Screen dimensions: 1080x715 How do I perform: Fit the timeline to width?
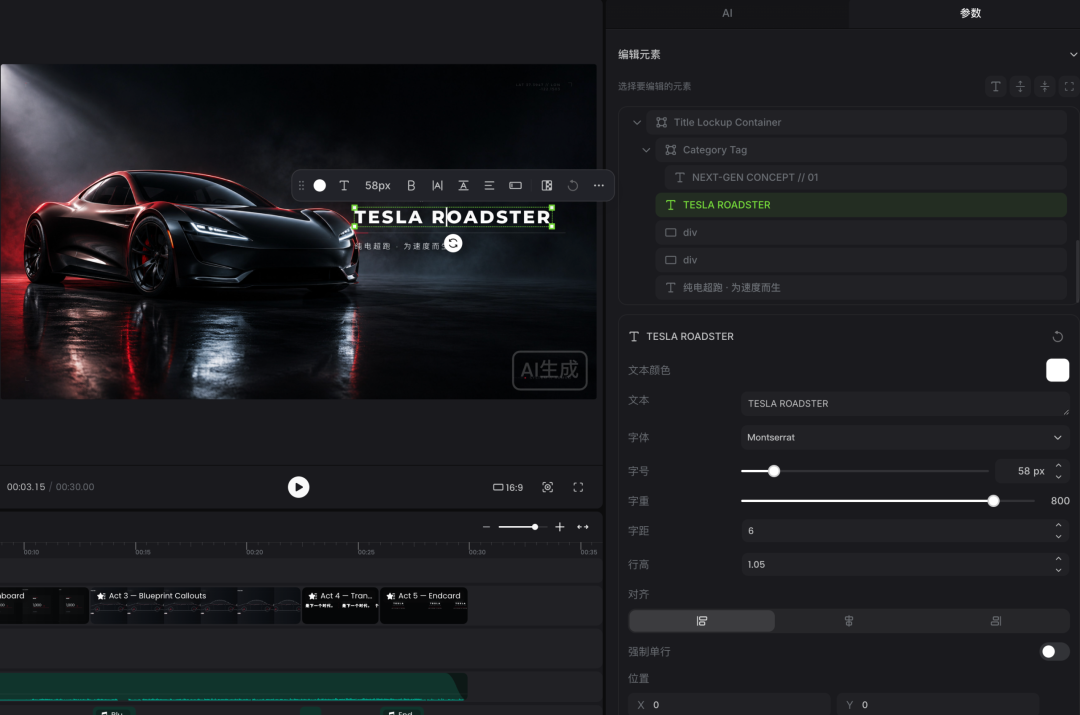tap(583, 527)
